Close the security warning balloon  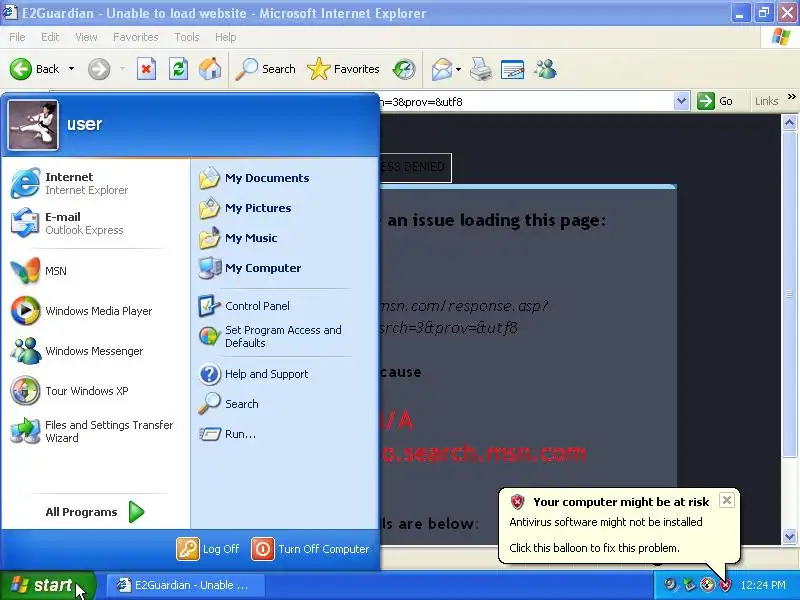pos(727,500)
